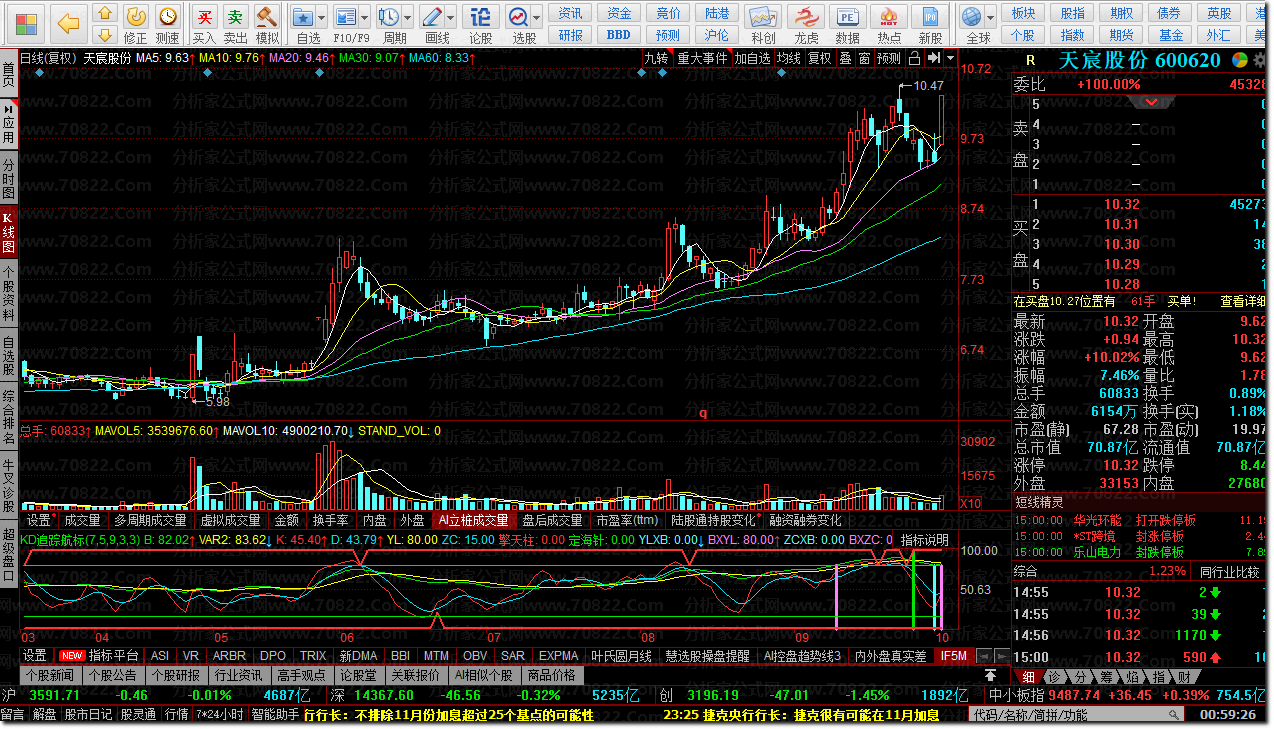The width and height of the screenshot is (1274, 729).
Task: Click the BBD toolbar button
Action: 619,35
